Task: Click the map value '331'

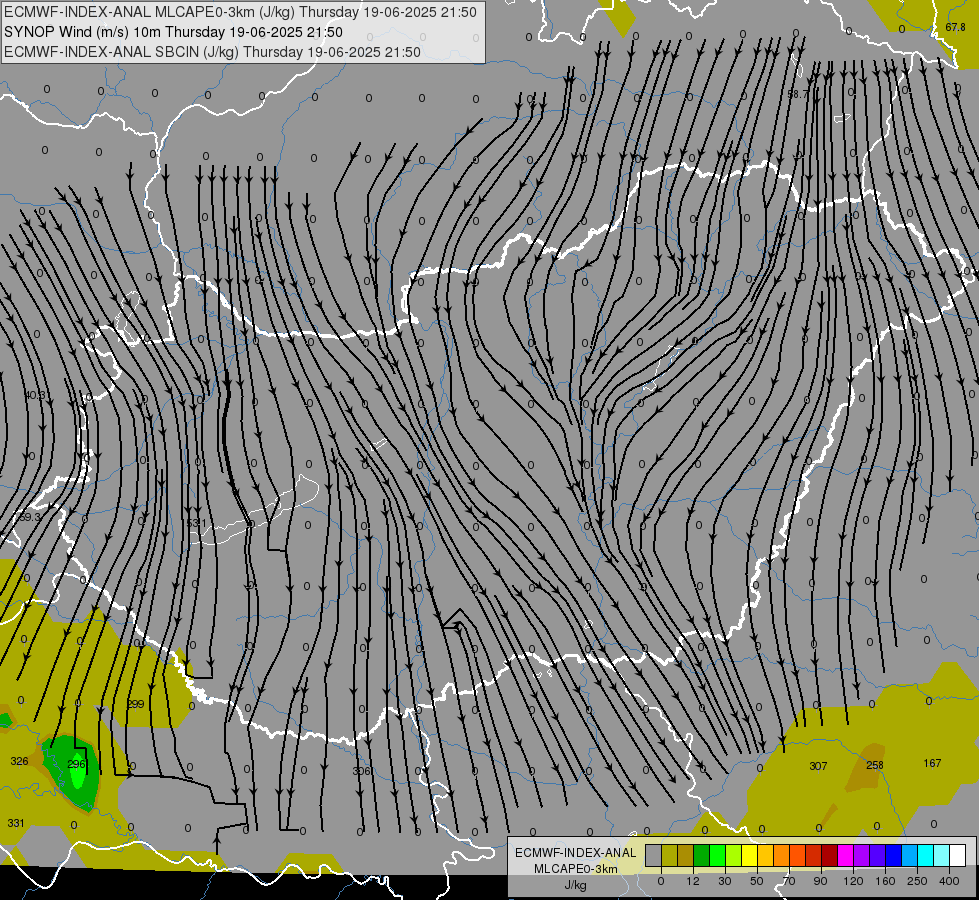Action: coord(16,823)
